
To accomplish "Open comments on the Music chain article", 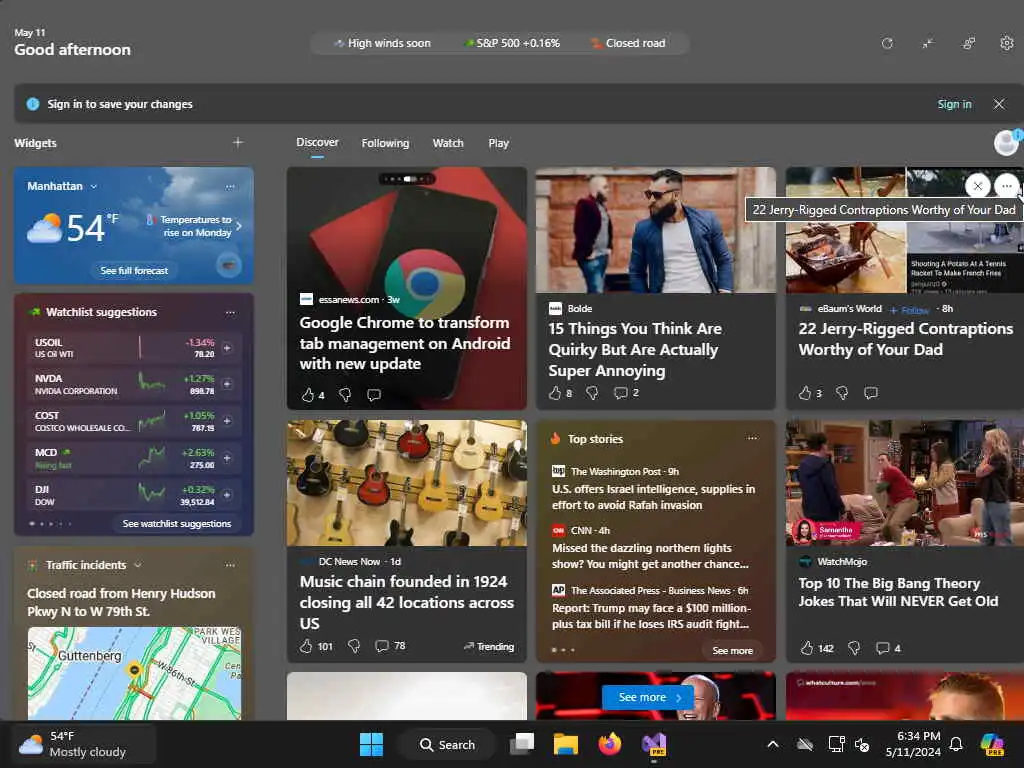I will pyautogui.click(x=382, y=646).
